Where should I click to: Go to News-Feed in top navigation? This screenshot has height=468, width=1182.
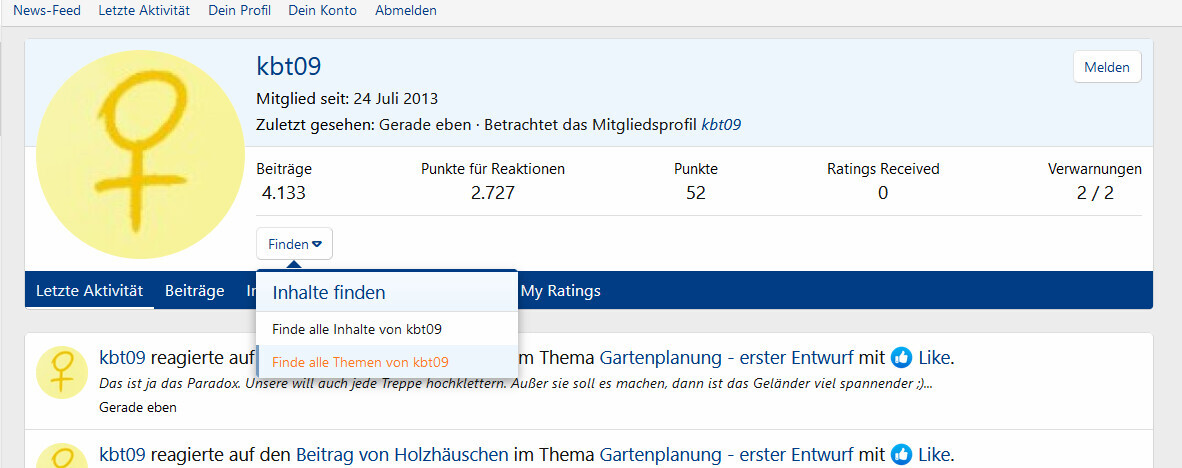pyautogui.click(x=47, y=11)
